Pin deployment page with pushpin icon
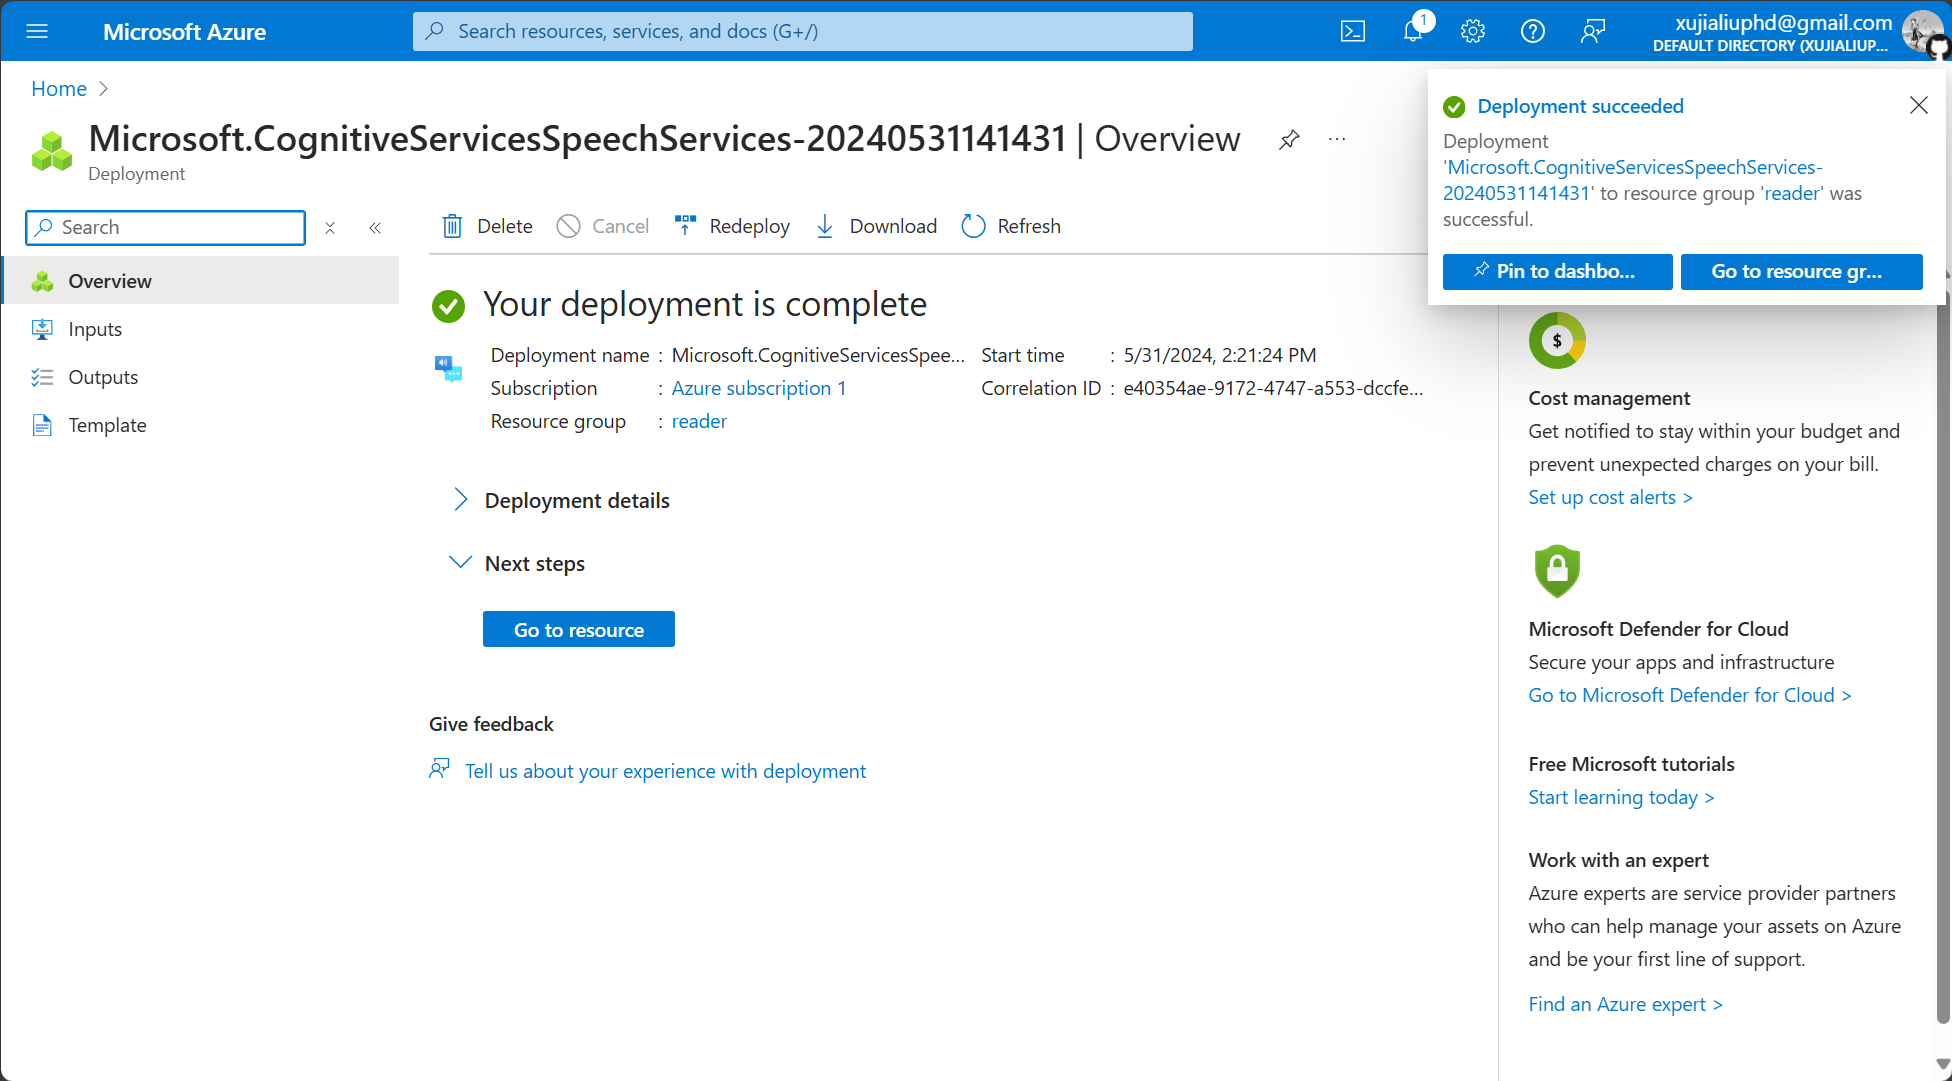1952x1081 pixels. [x=1289, y=139]
